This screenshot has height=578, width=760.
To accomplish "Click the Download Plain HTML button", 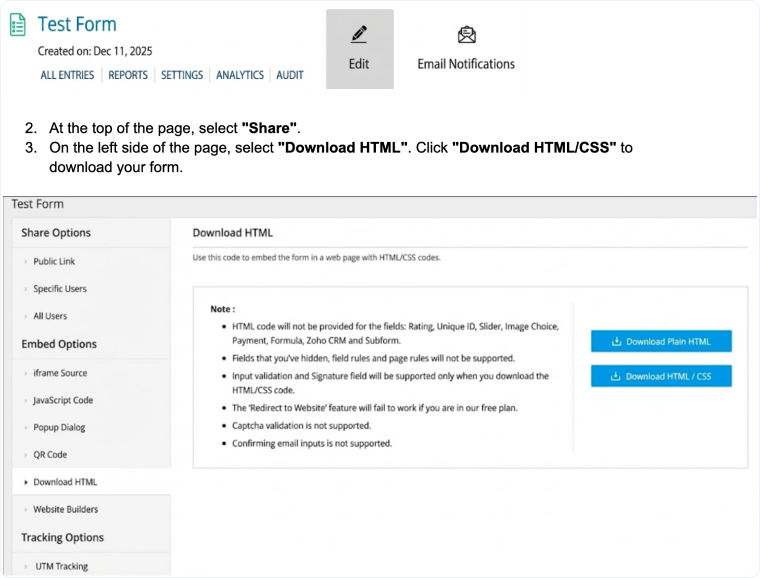I will pyautogui.click(x=661, y=342).
